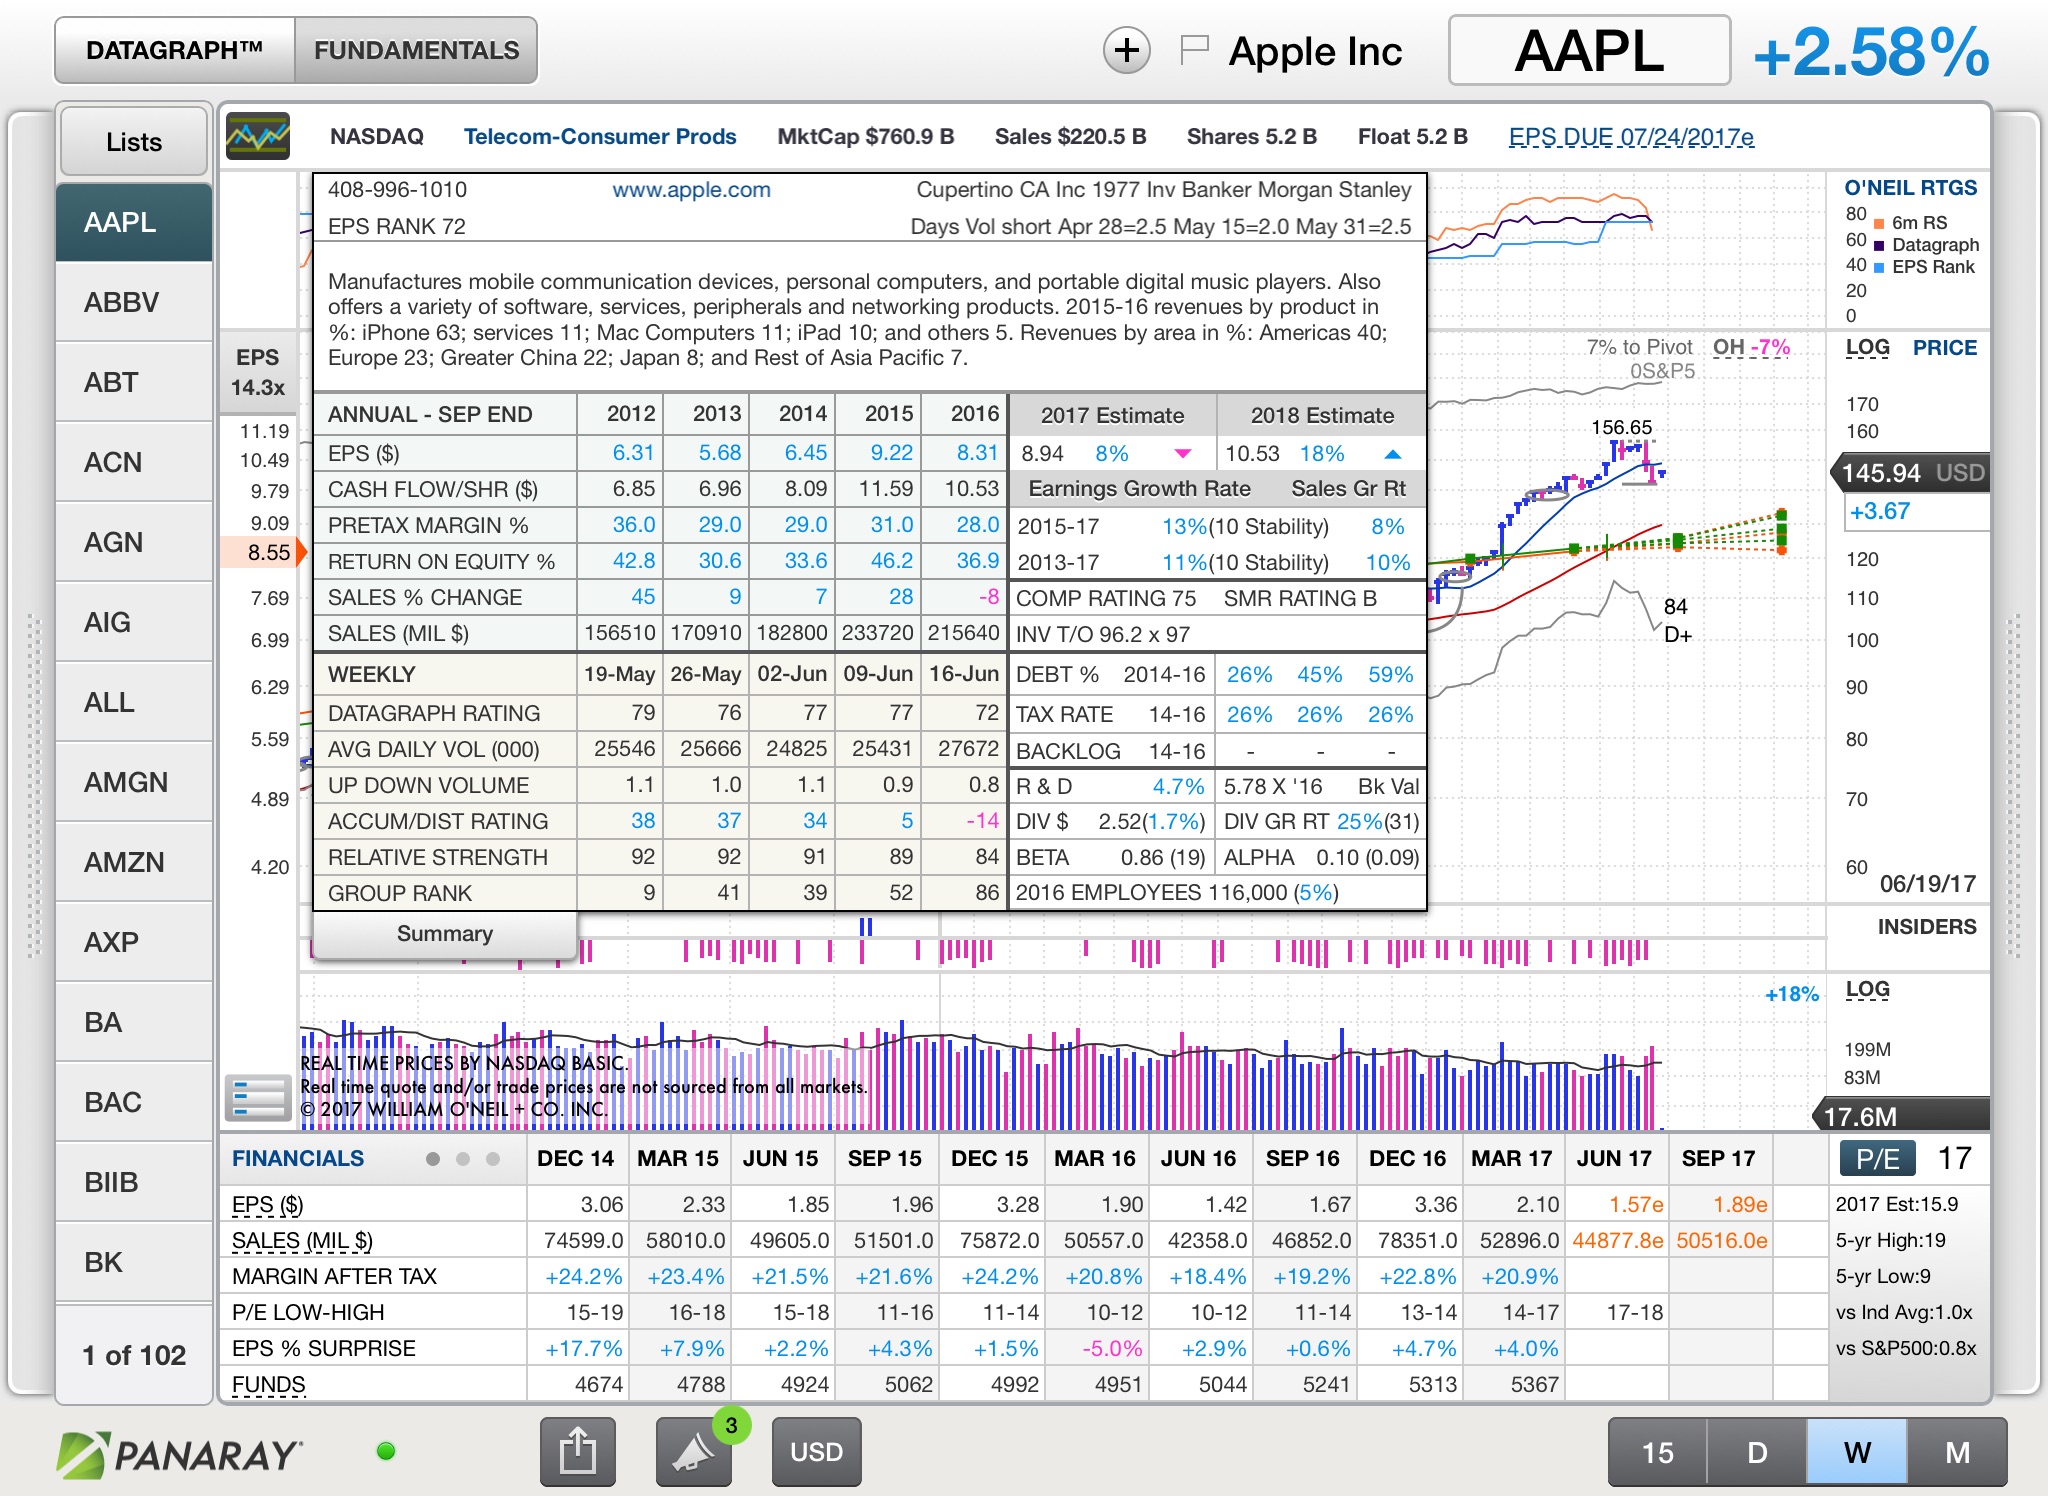Collapse the Summary panel tab
This screenshot has width=2048, height=1496.
[x=444, y=934]
